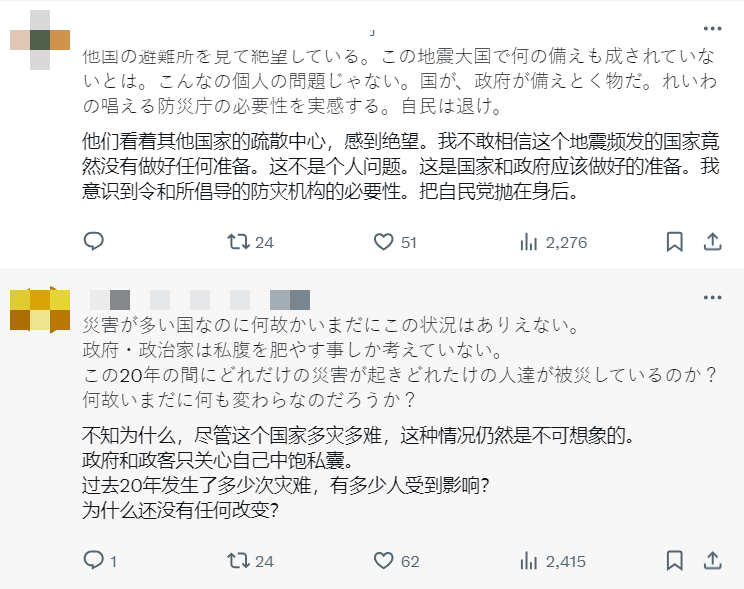
Task: Share the second tweet
Action: point(712,561)
